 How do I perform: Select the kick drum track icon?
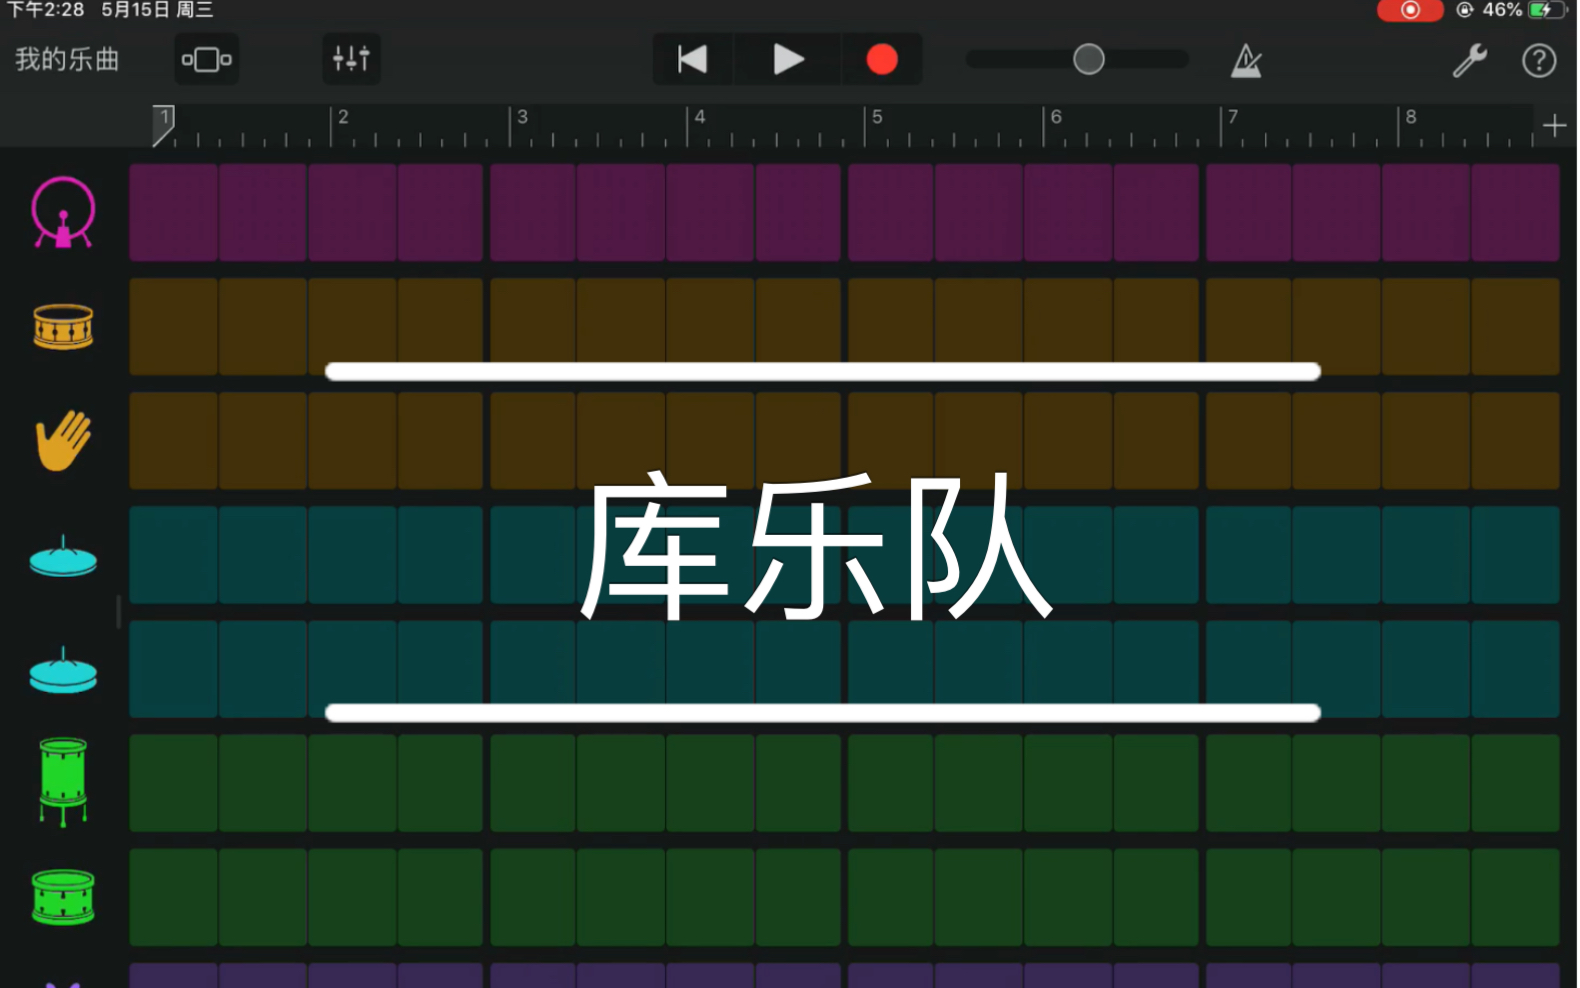(63, 212)
